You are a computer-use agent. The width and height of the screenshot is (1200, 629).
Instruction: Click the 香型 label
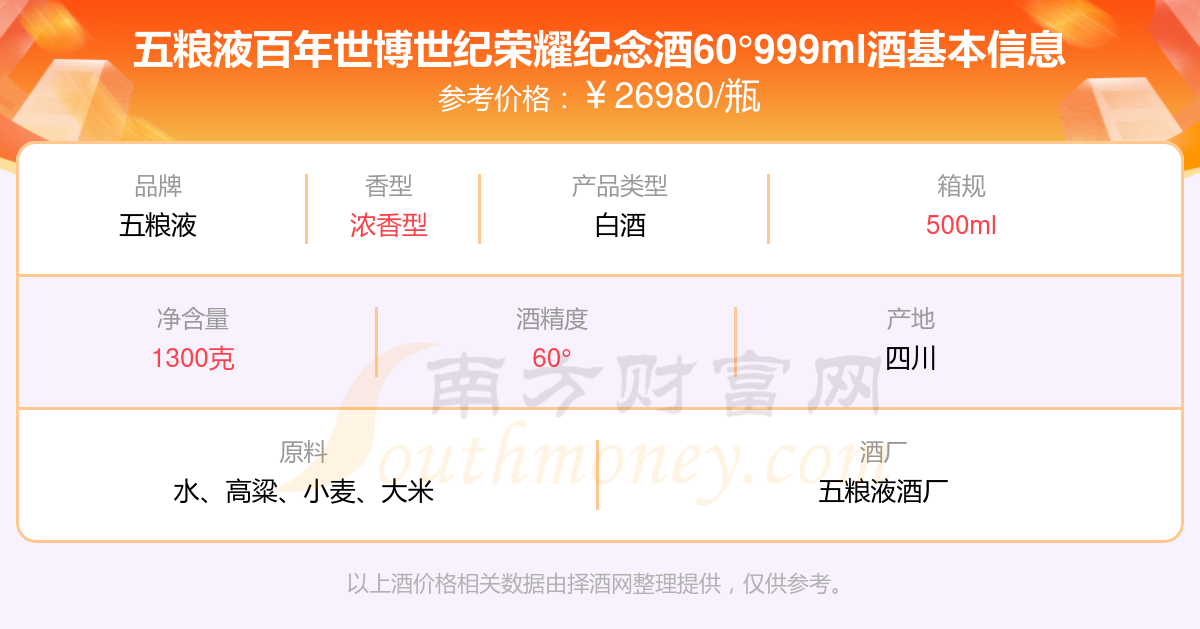pos(389,186)
